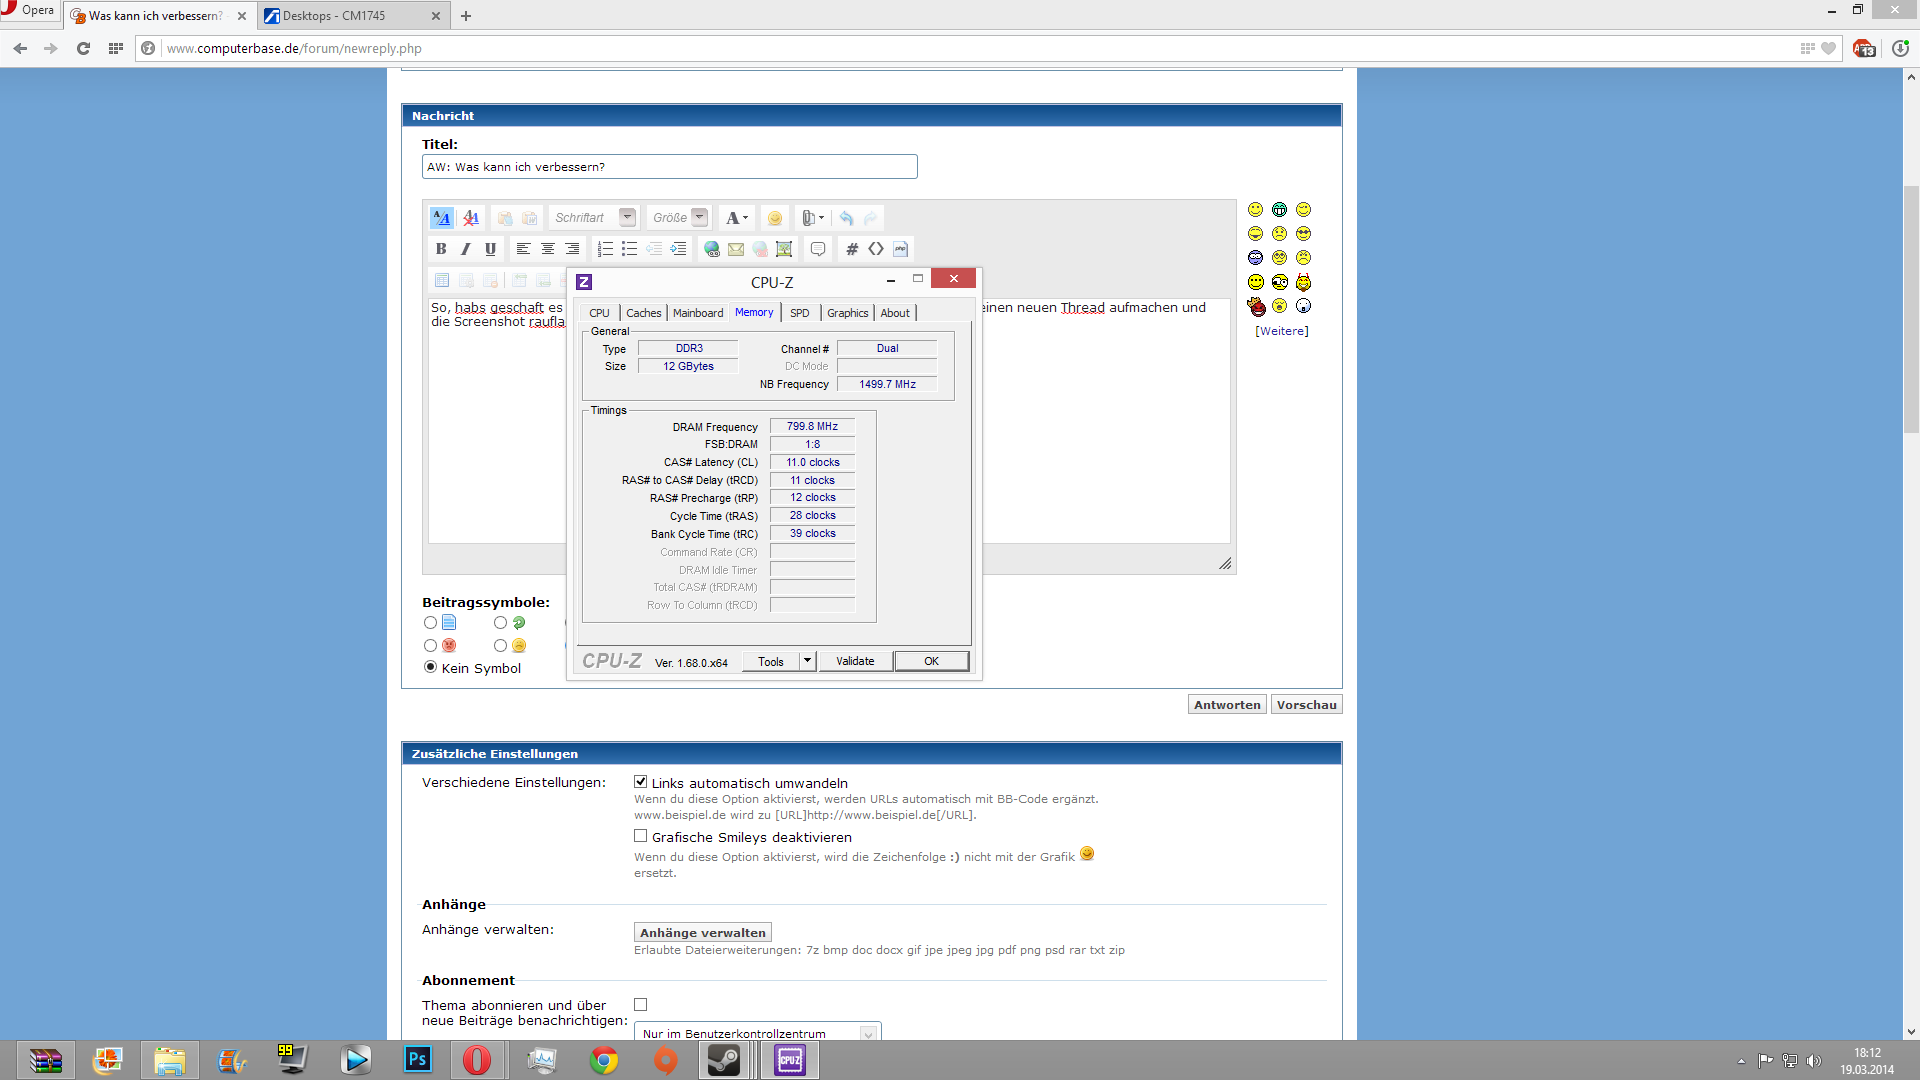Open Google Chrome from the taskbar
This screenshot has width=1920, height=1080.
[603, 1060]
